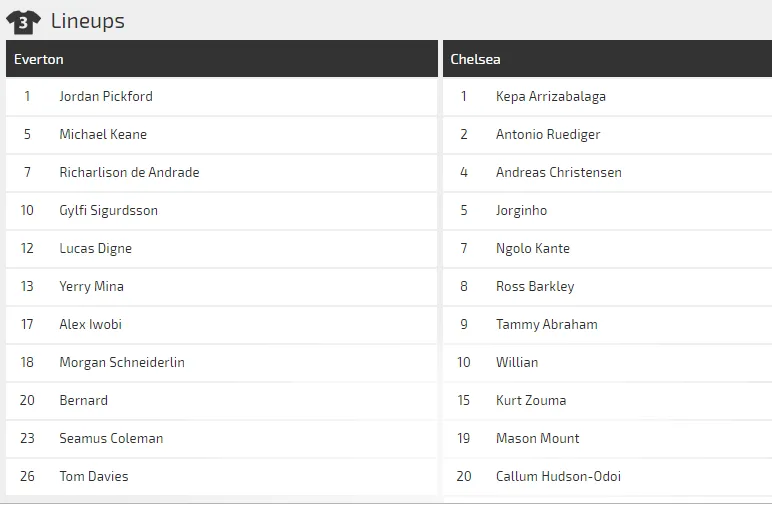Select Gylfi Sigurdsson from the lineup
The height and width of the screenshot is (505, 772).
[108, 211]
